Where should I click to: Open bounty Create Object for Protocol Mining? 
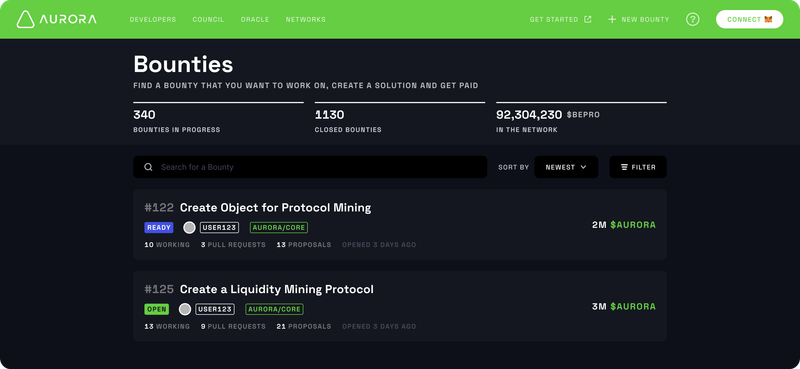coord(276,208)
